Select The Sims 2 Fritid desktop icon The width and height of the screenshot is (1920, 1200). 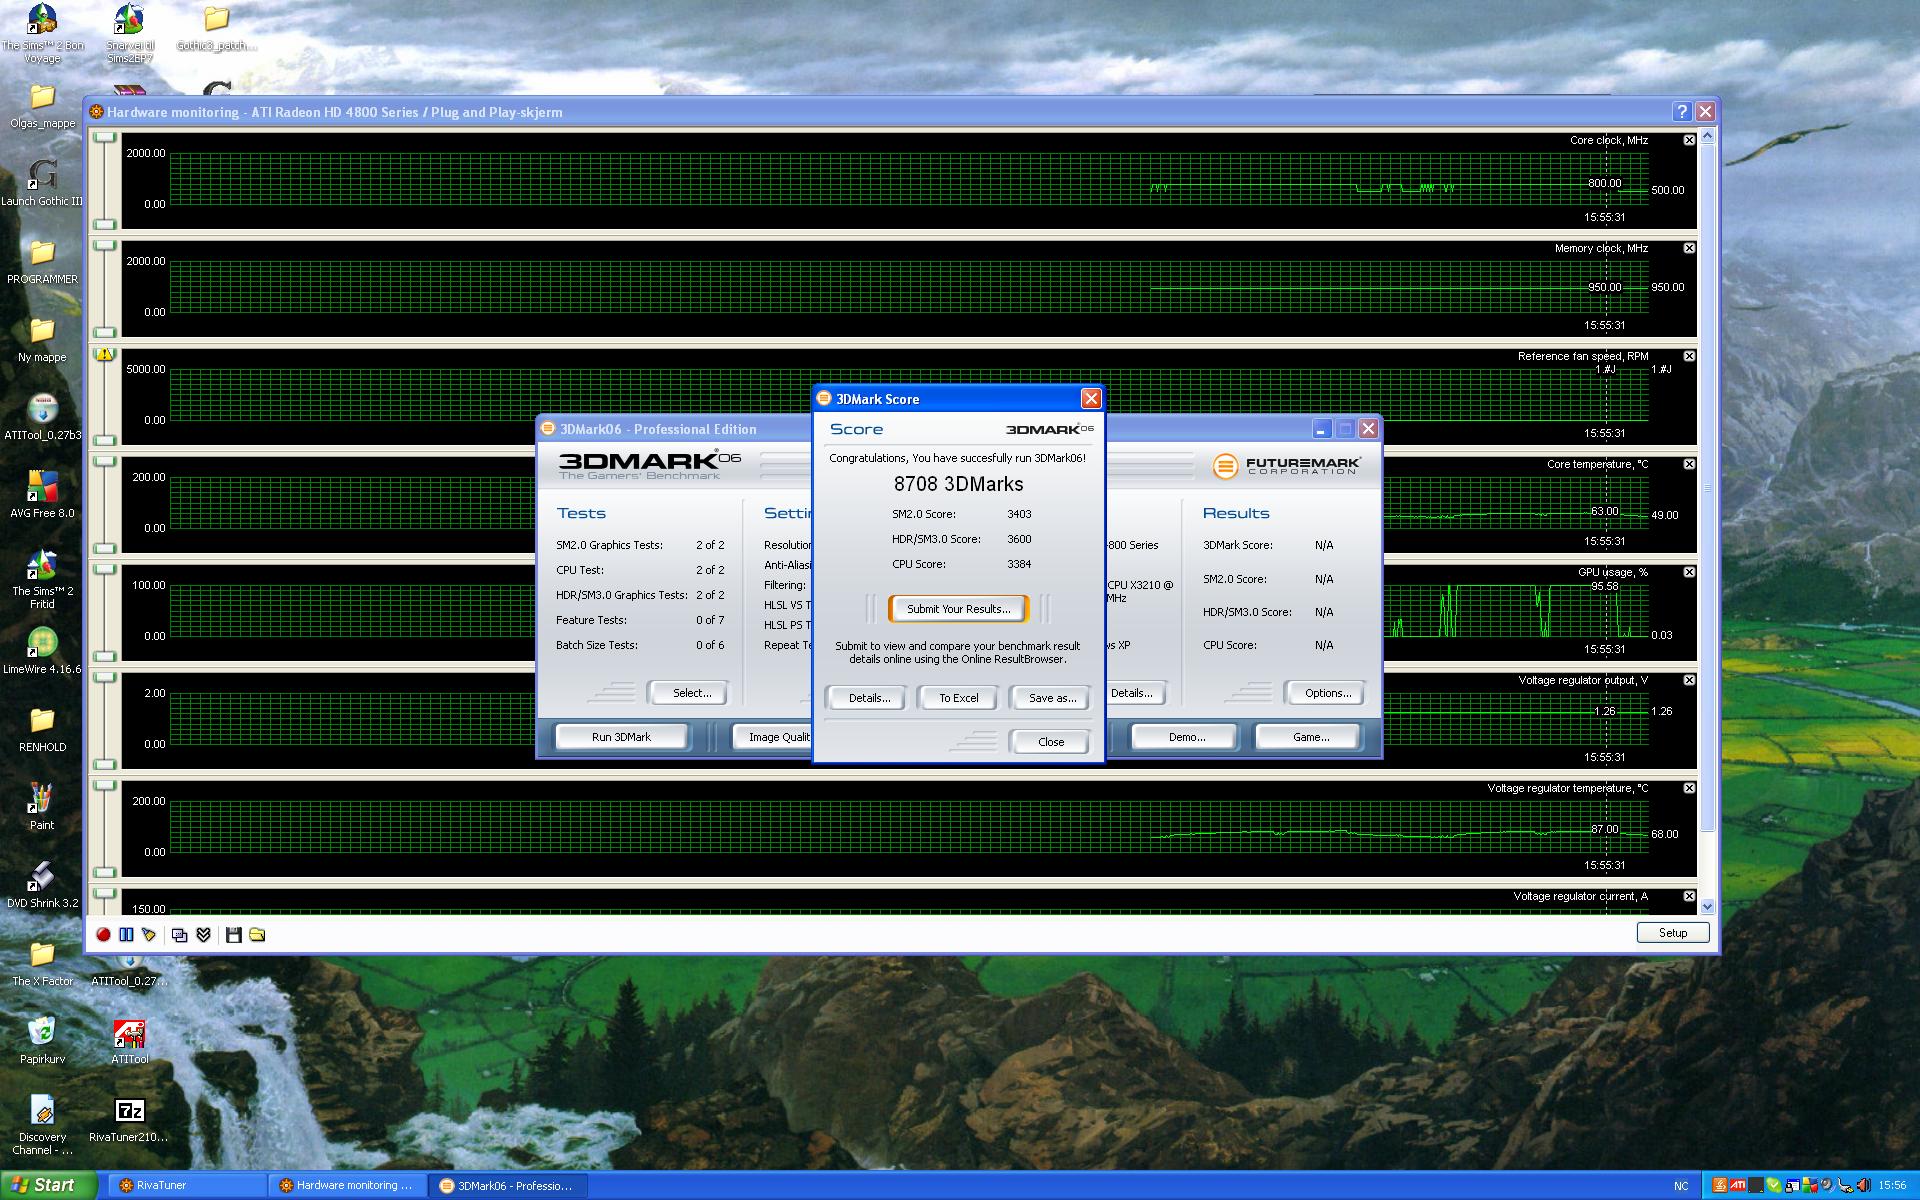tap(42, 579)
